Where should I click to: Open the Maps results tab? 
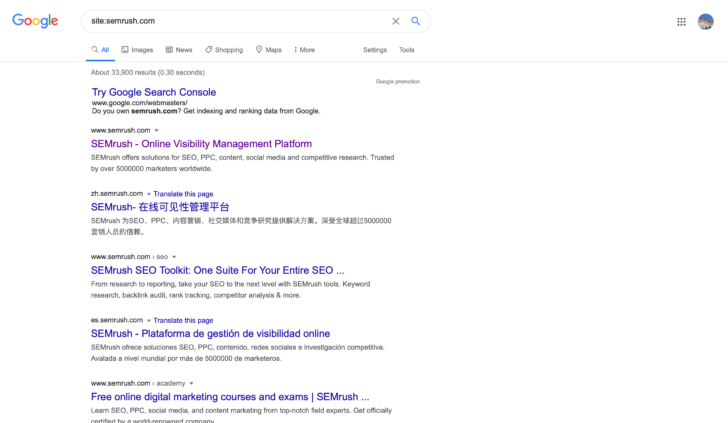pos(269,50)
